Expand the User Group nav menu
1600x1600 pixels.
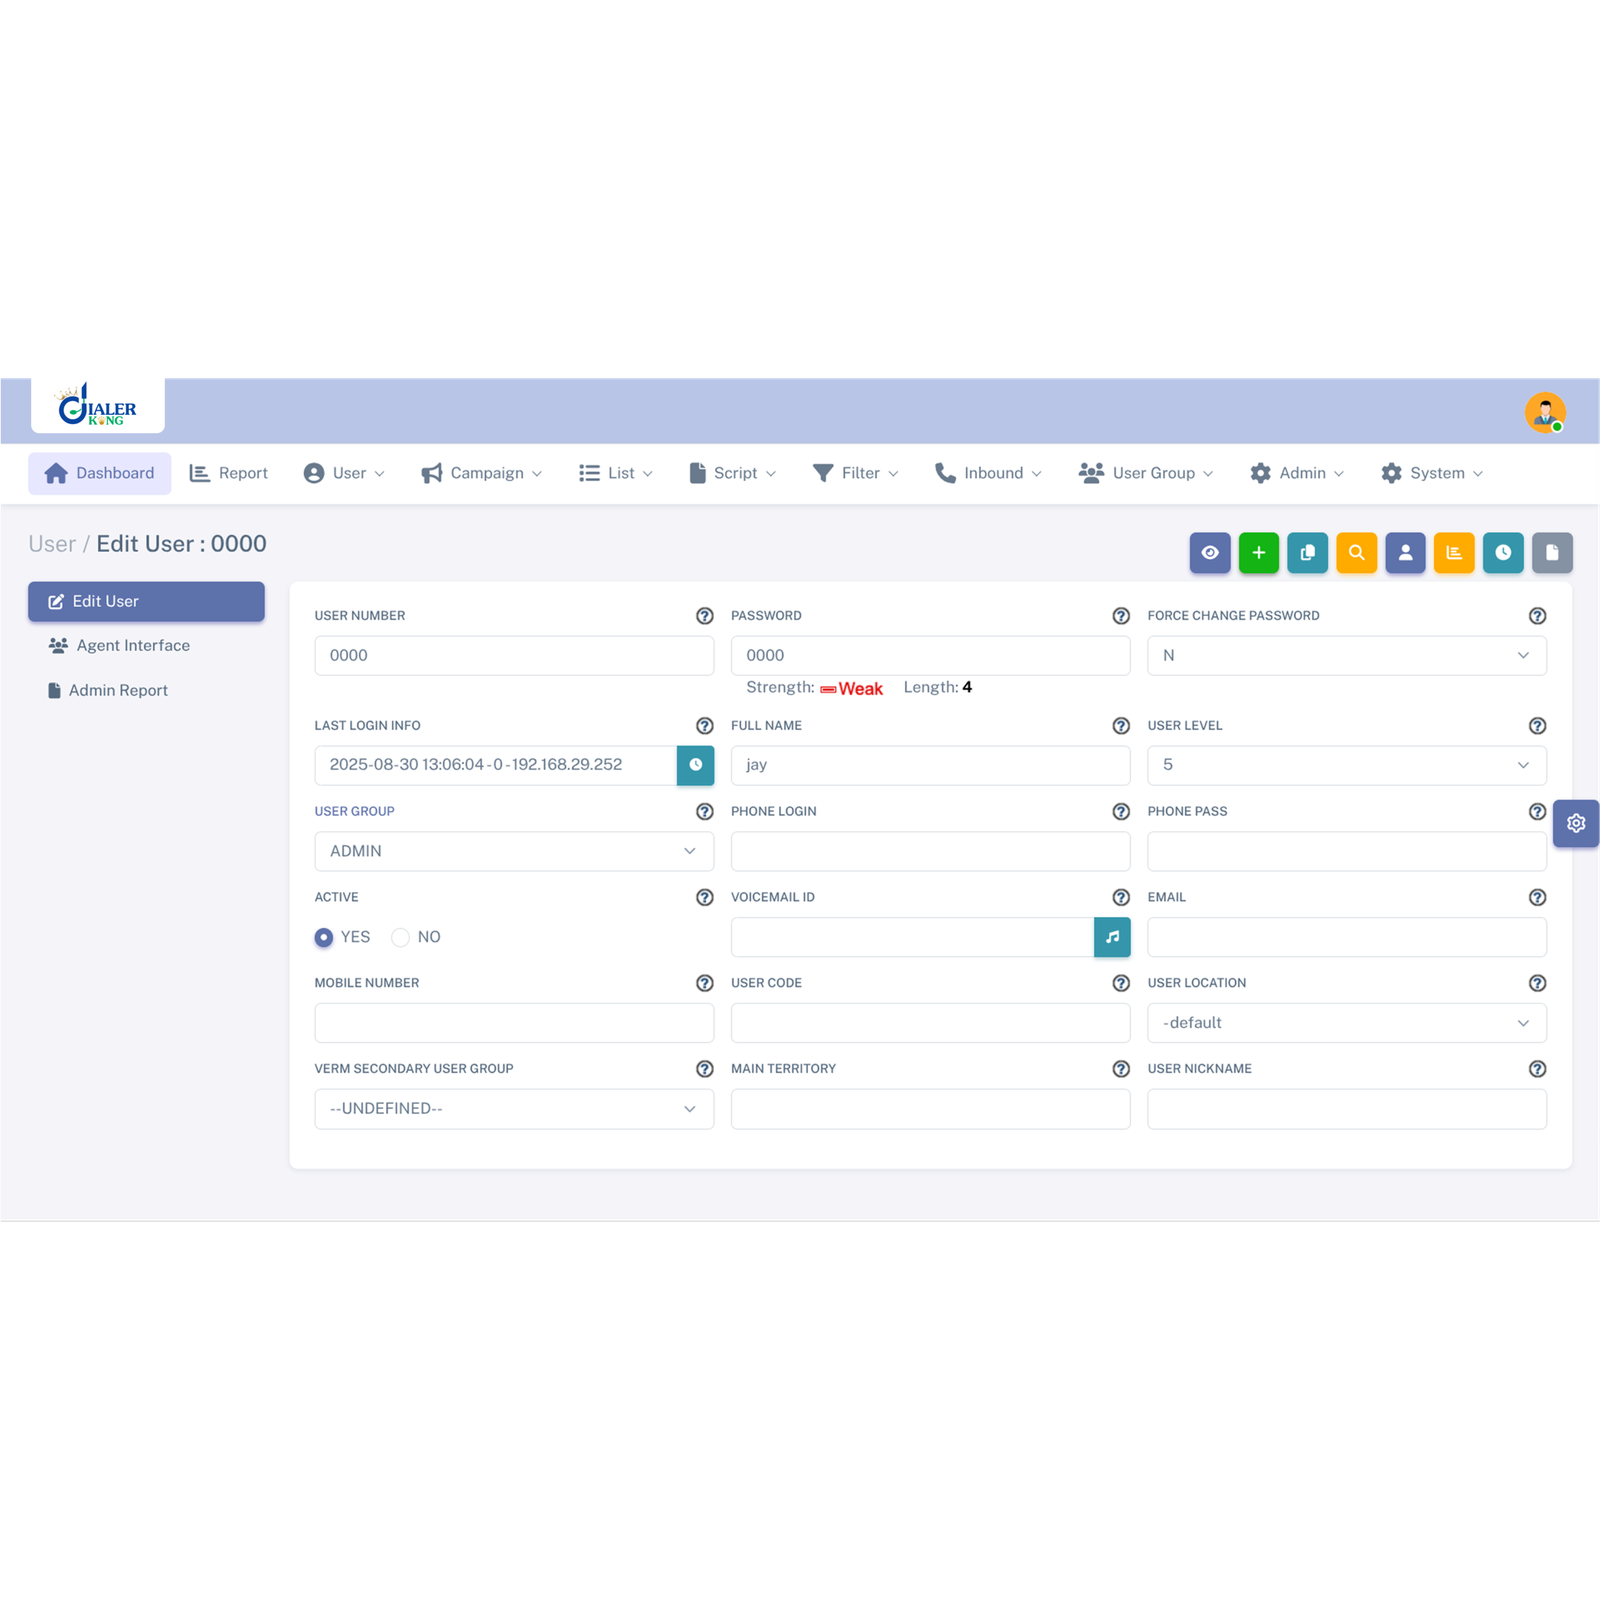click(1146, 473)
